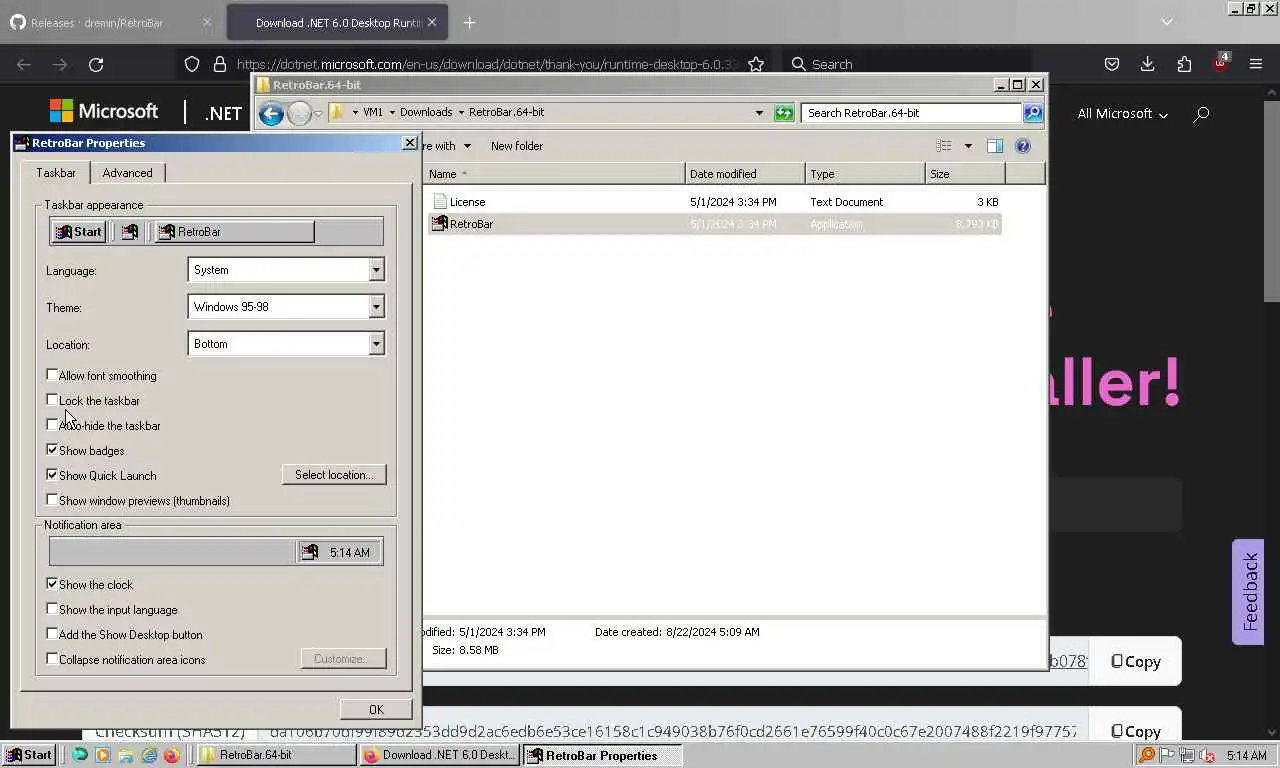Open the file explorer Quick Launch icon
Viewport: 1280px width, 768px height.
[126, 755]
